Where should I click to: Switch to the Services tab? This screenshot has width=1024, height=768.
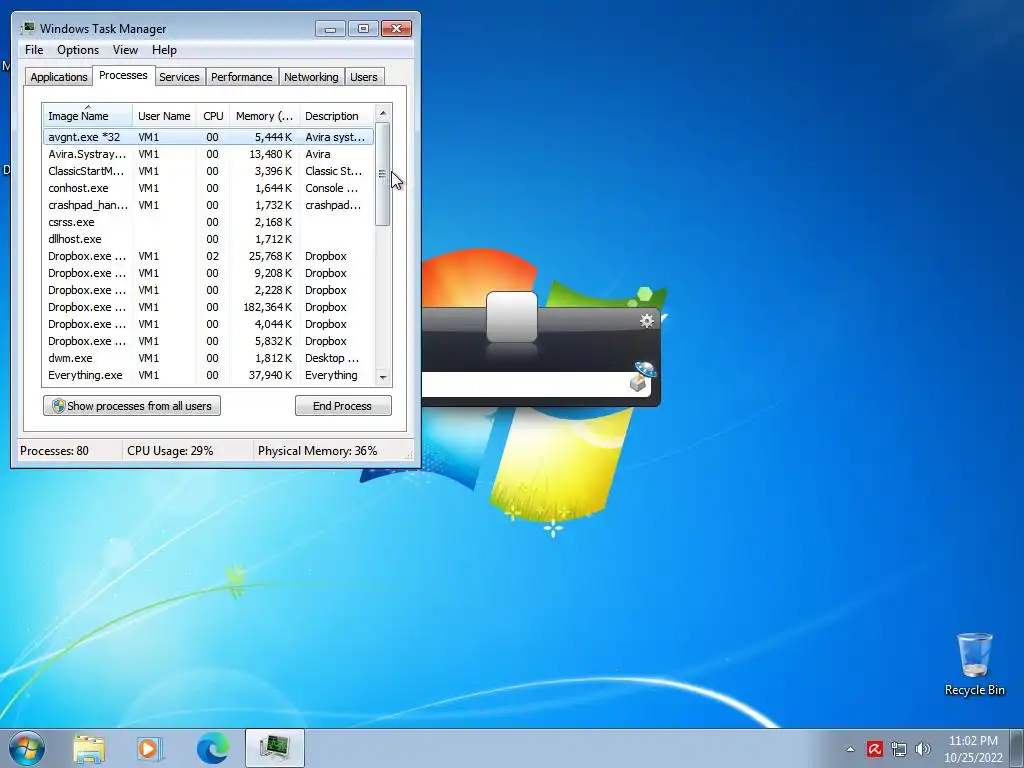179,77
